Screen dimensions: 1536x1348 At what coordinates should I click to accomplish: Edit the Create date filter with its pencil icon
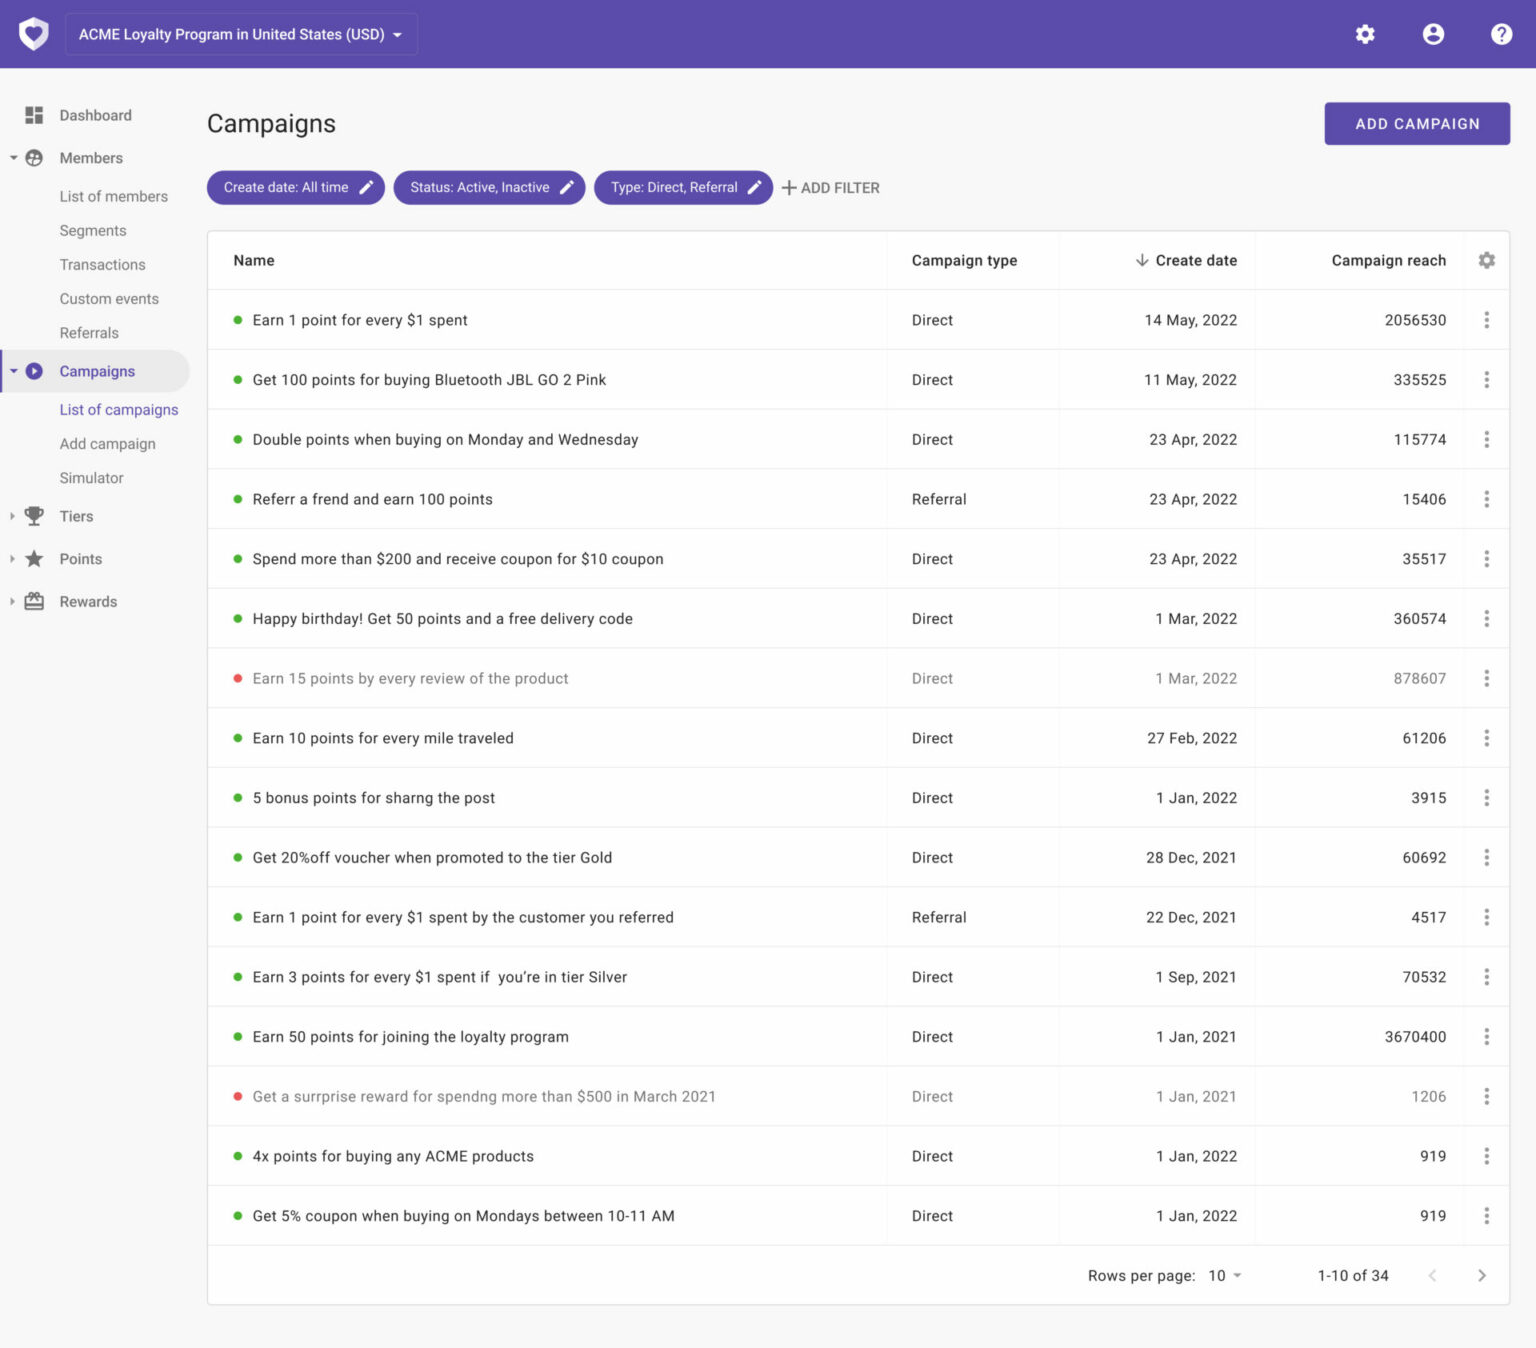(x=366, y=187)
